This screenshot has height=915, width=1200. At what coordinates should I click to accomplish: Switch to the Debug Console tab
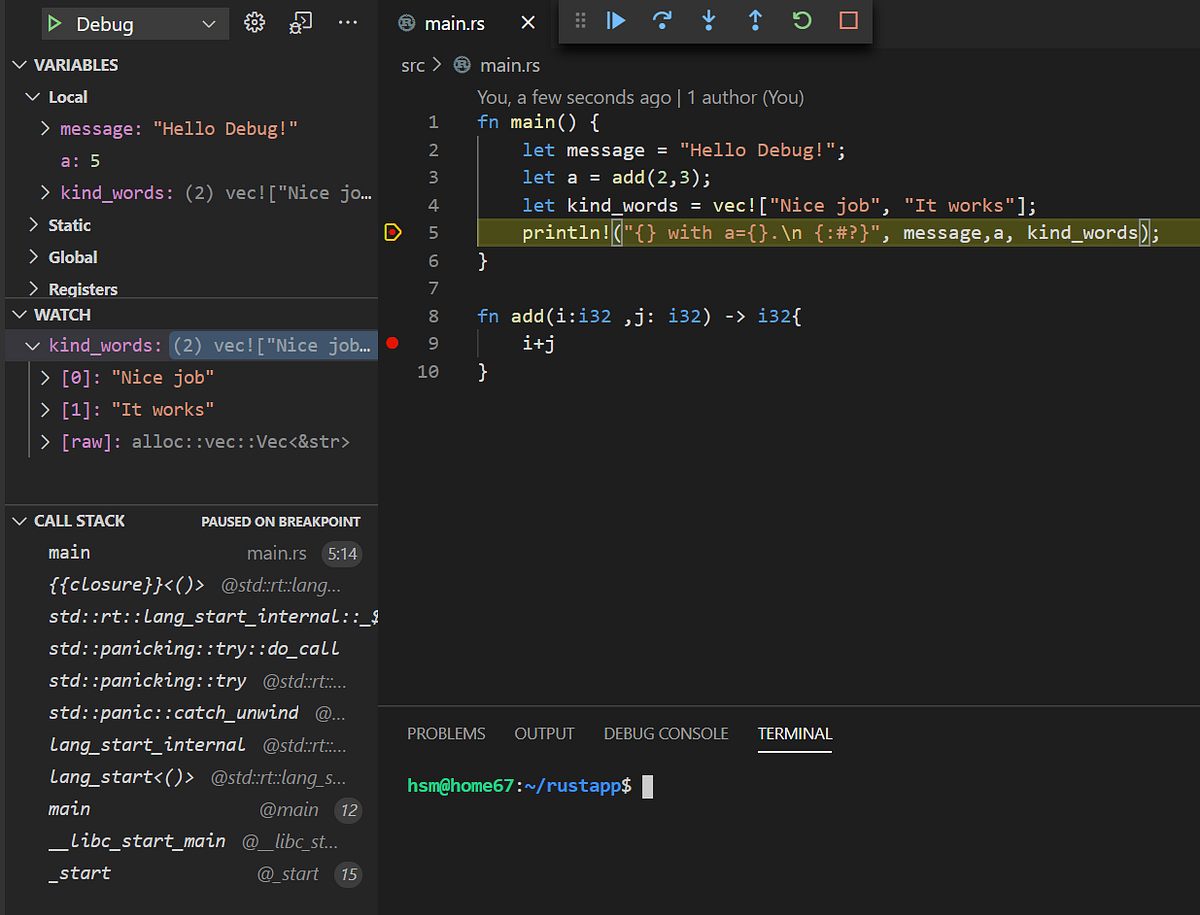[x=665, y=734]
